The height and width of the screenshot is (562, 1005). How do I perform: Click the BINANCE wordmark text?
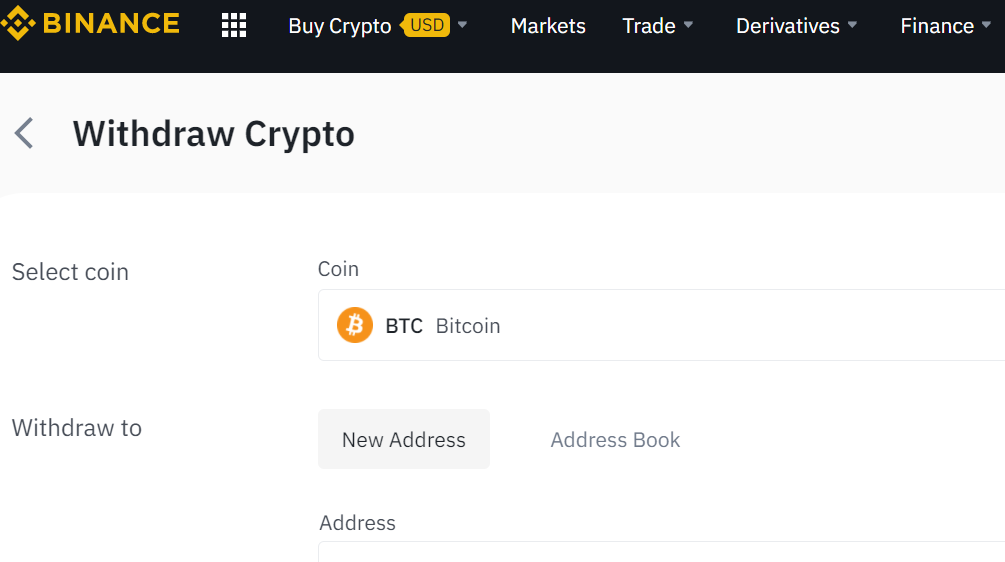click(x=111, y=24)
